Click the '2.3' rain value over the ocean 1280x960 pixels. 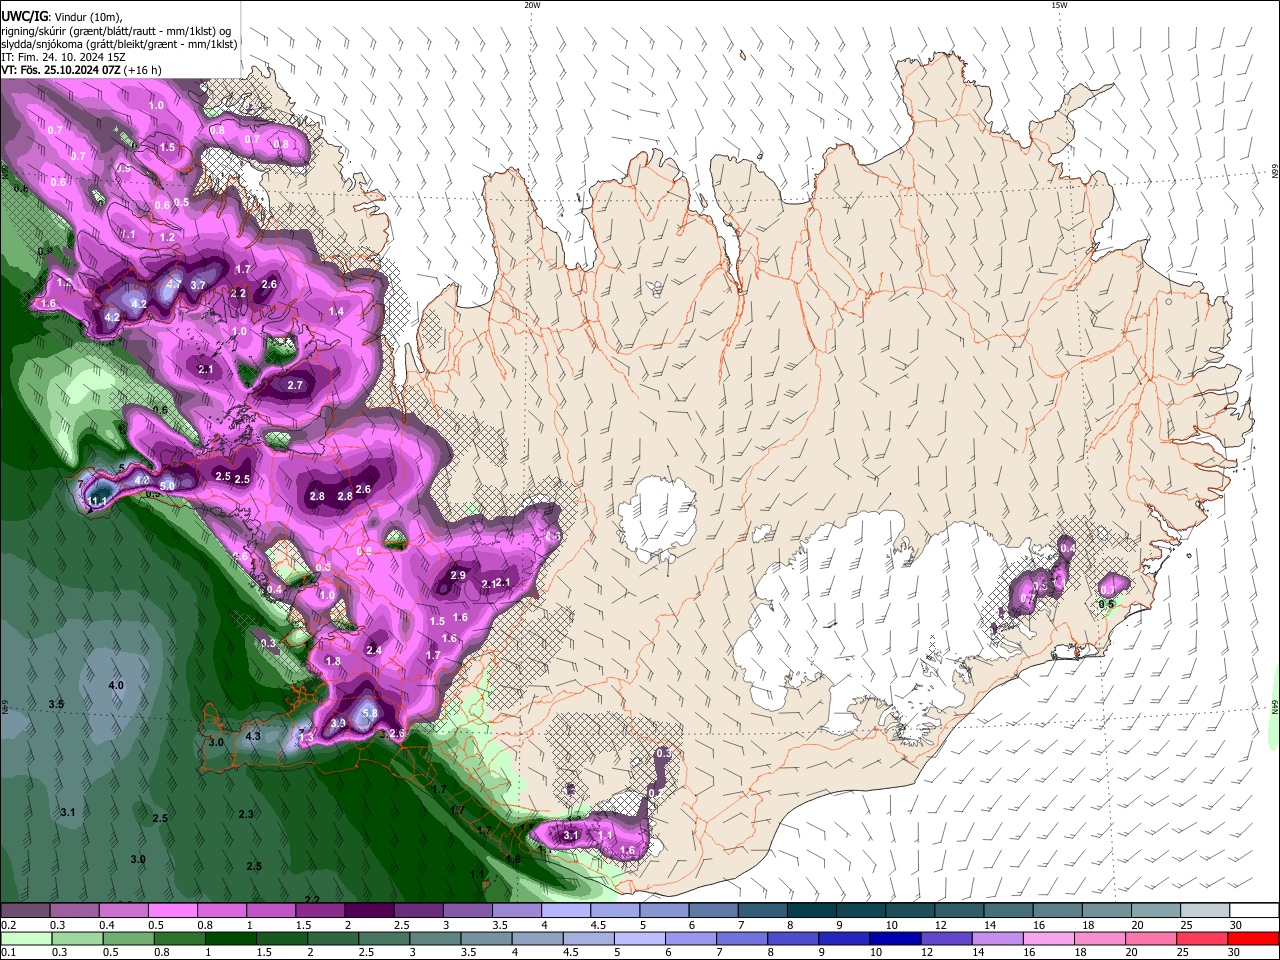246,814
